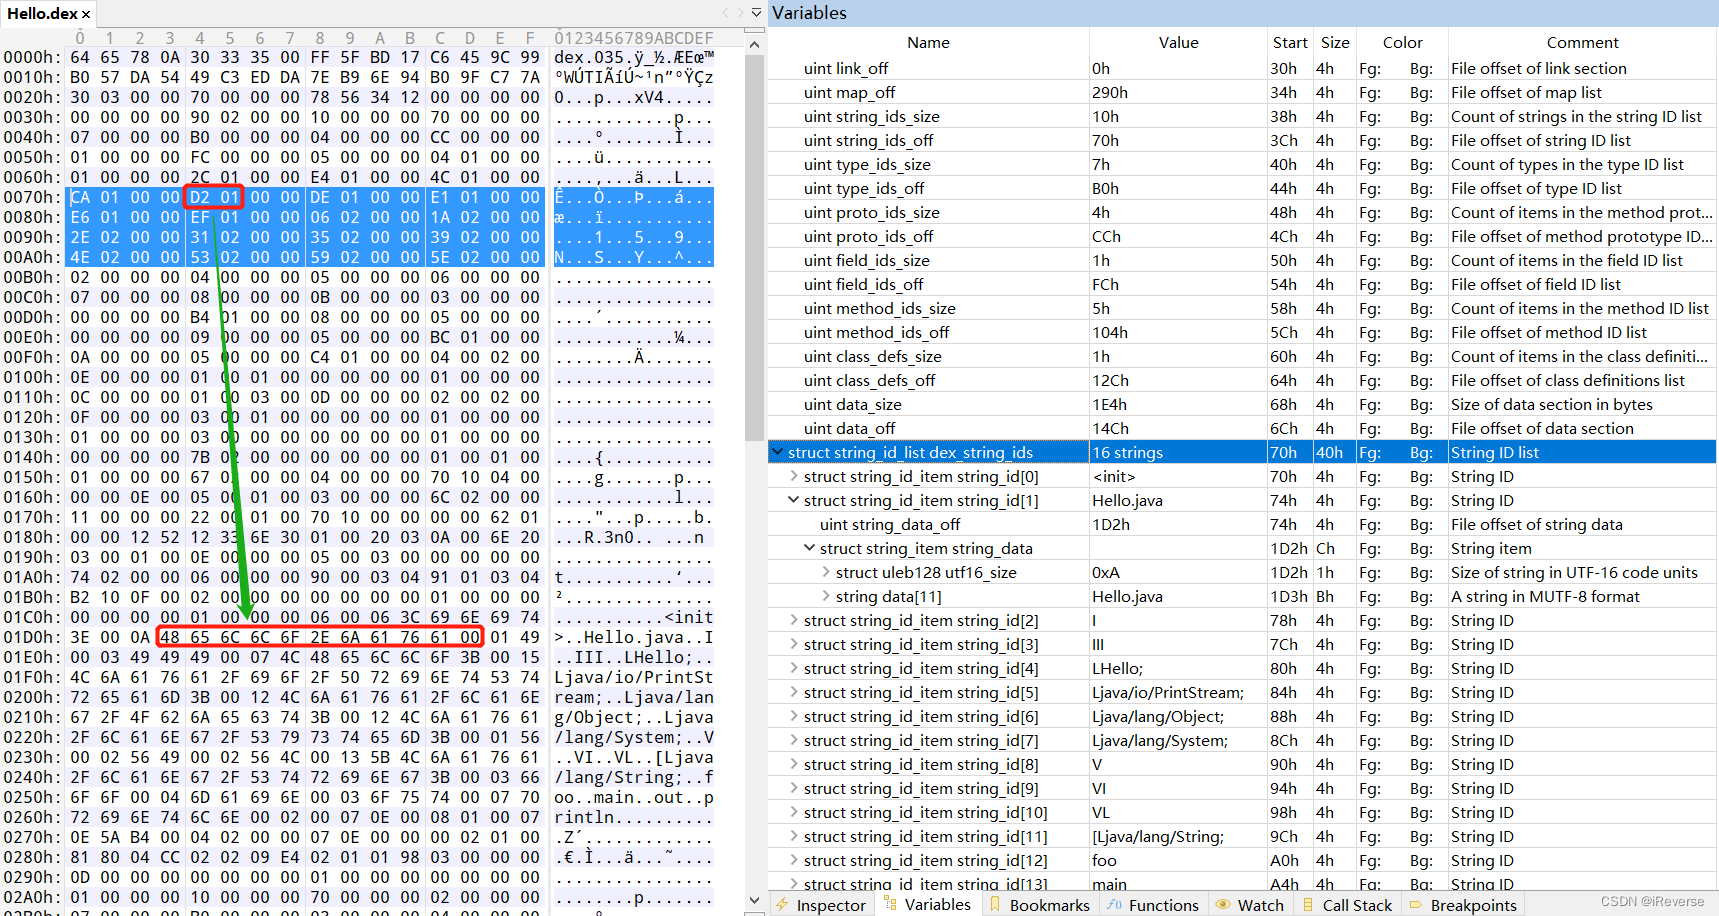Expand struct string_id[4] row
Image resolution: width=1719 pixels, height=916 pixels.
pyautogui.click(x=794, y=668)
